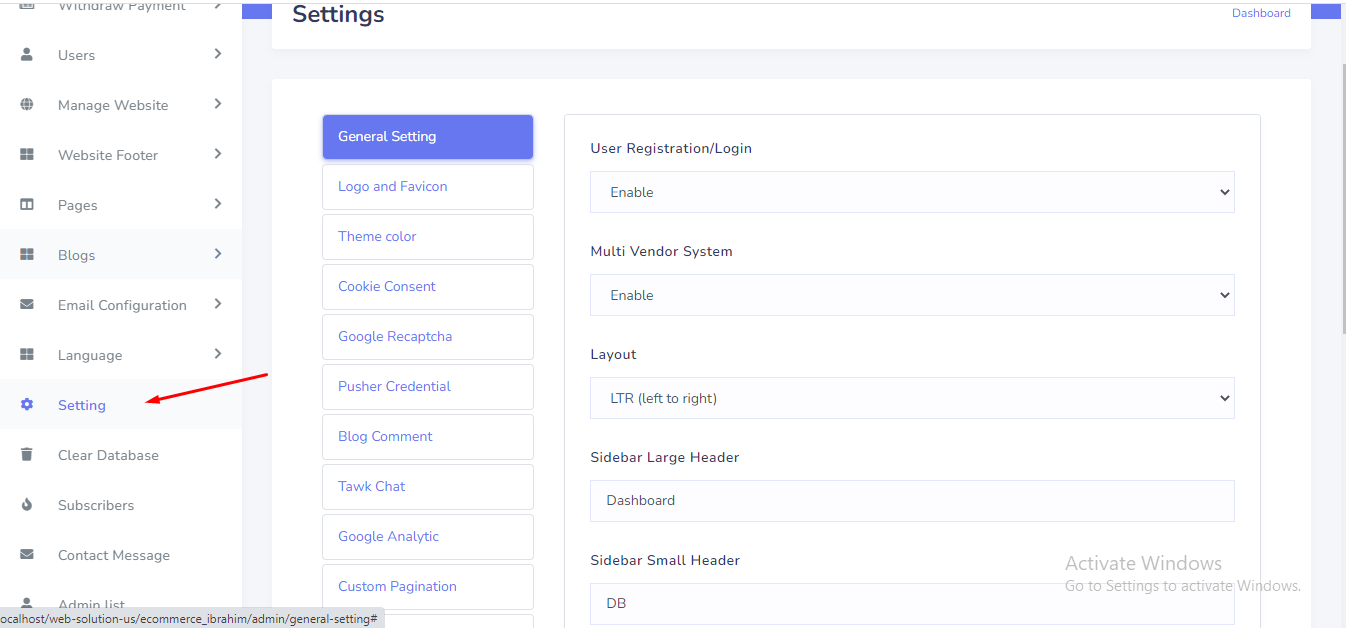1346x628 pixels.
Task: Click the Sidebar Large Header input field
Action: pos(911,501)
